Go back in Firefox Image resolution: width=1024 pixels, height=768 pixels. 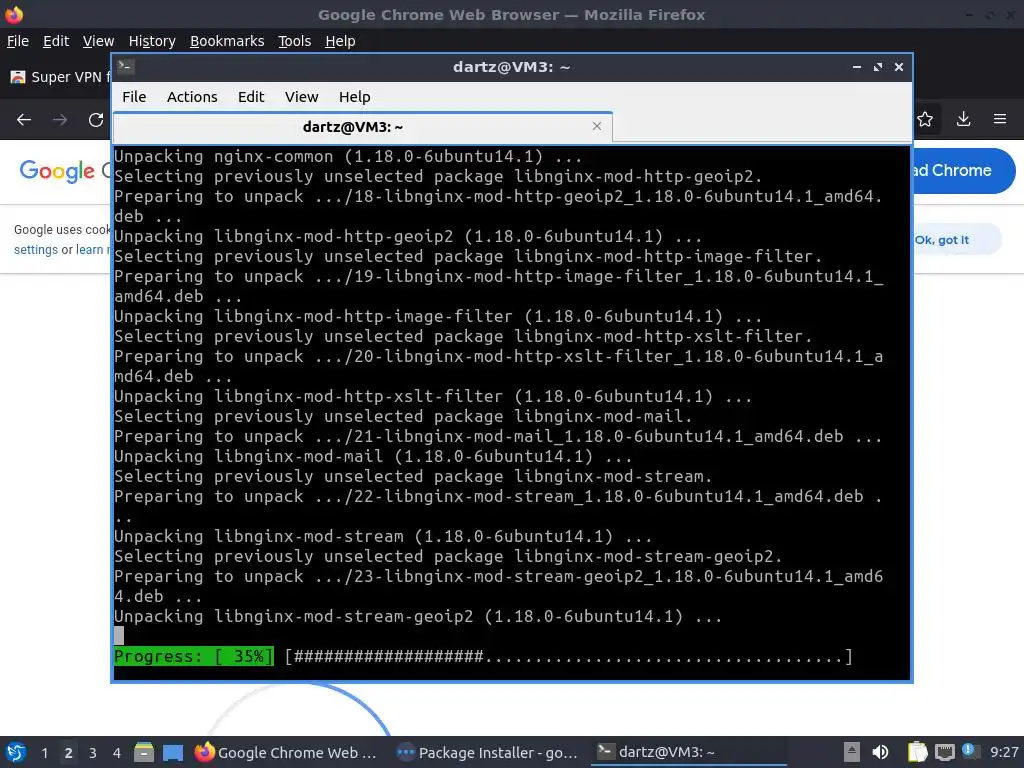(24, 120)
